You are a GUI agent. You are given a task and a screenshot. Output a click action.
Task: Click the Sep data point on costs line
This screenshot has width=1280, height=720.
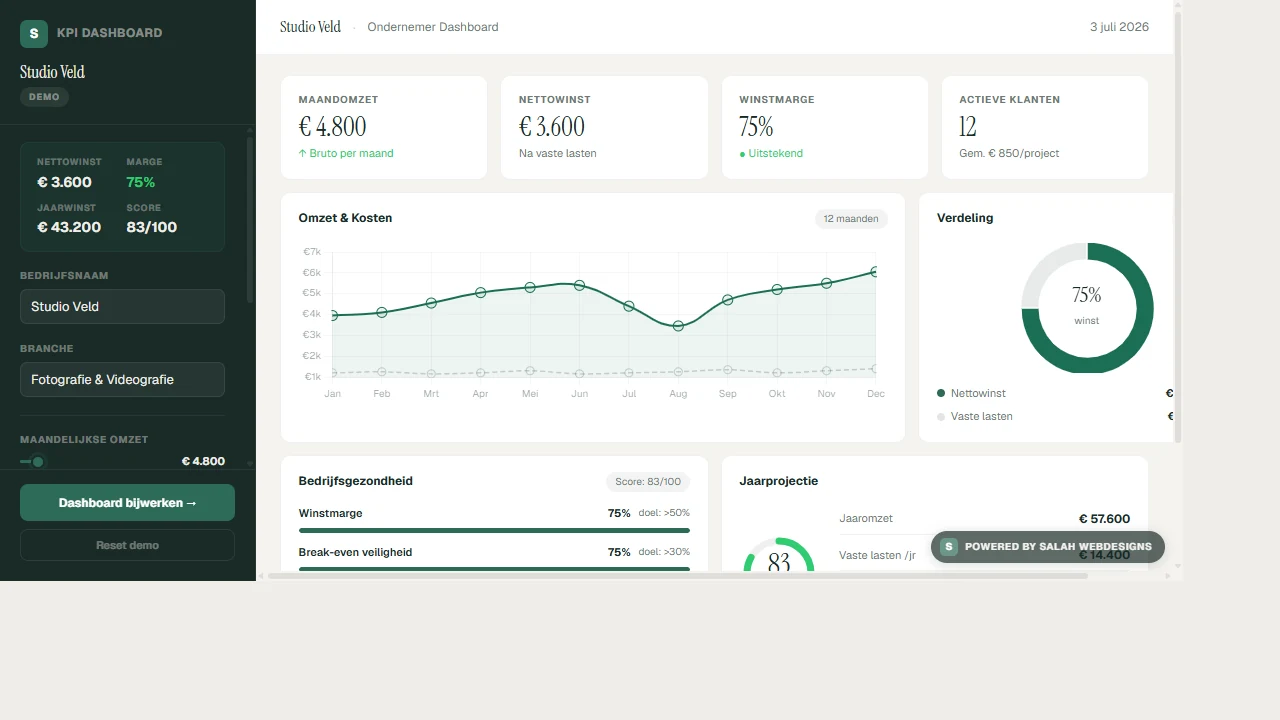(727, 369)
